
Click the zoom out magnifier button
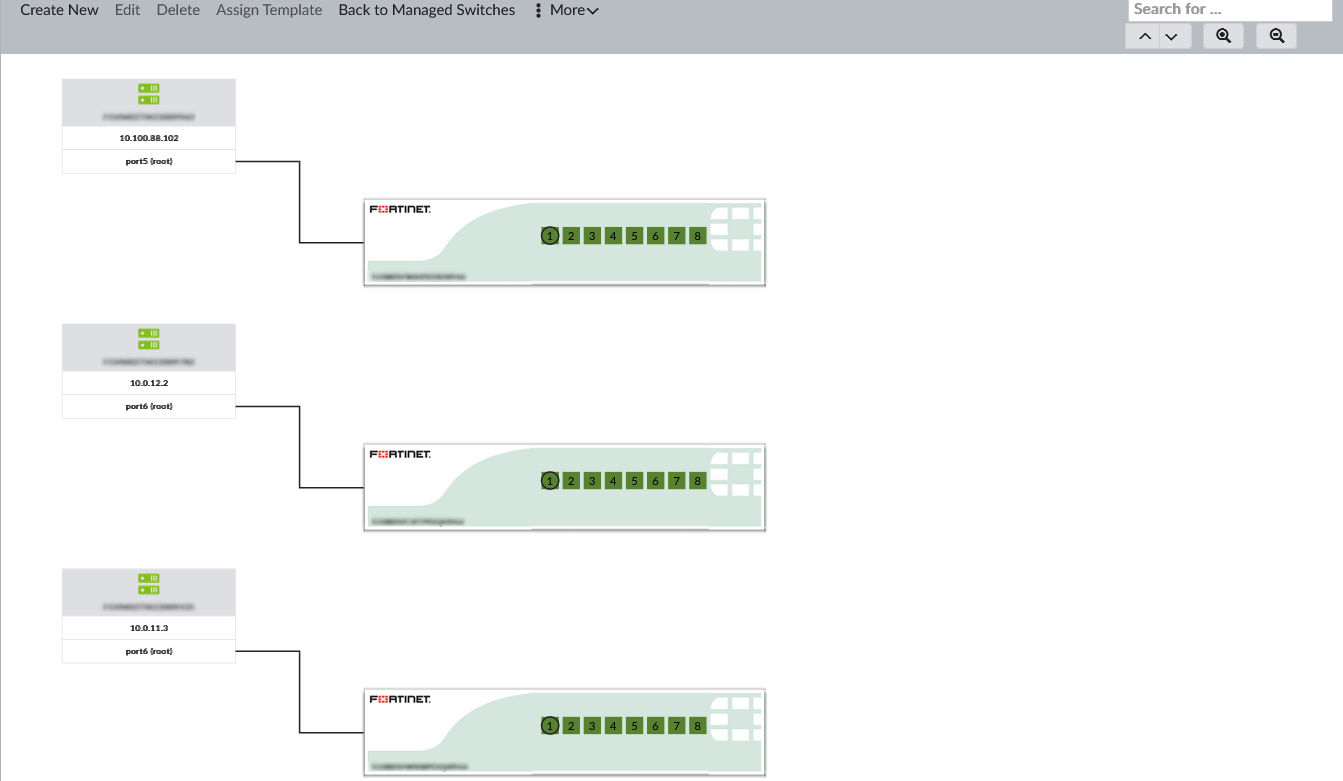coord(1276,36)
